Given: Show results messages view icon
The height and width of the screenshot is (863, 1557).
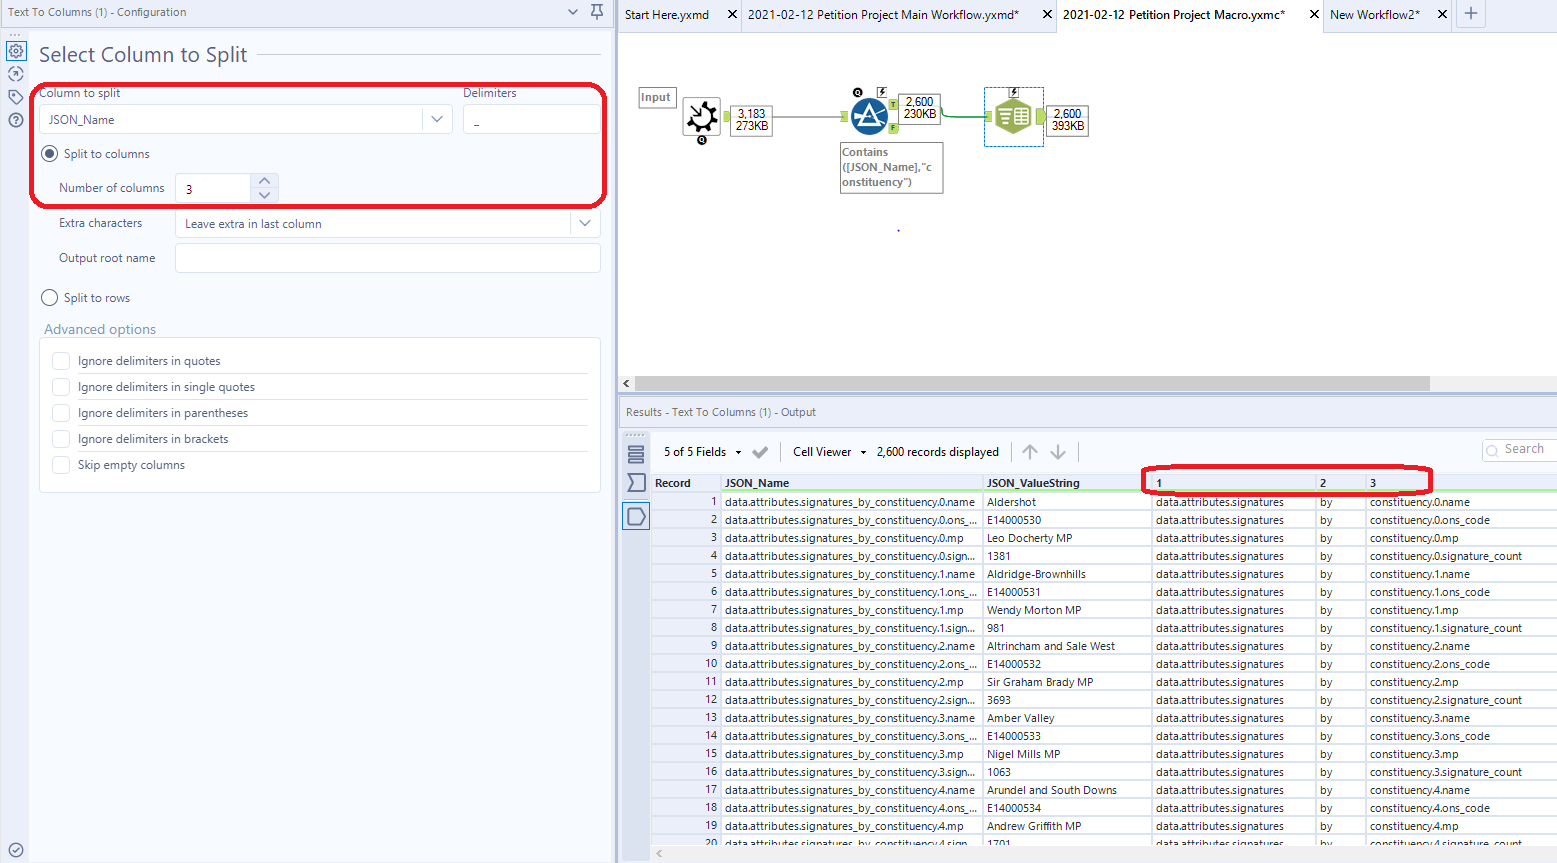Looking at the screenshot, I should (x=636, y=454).
